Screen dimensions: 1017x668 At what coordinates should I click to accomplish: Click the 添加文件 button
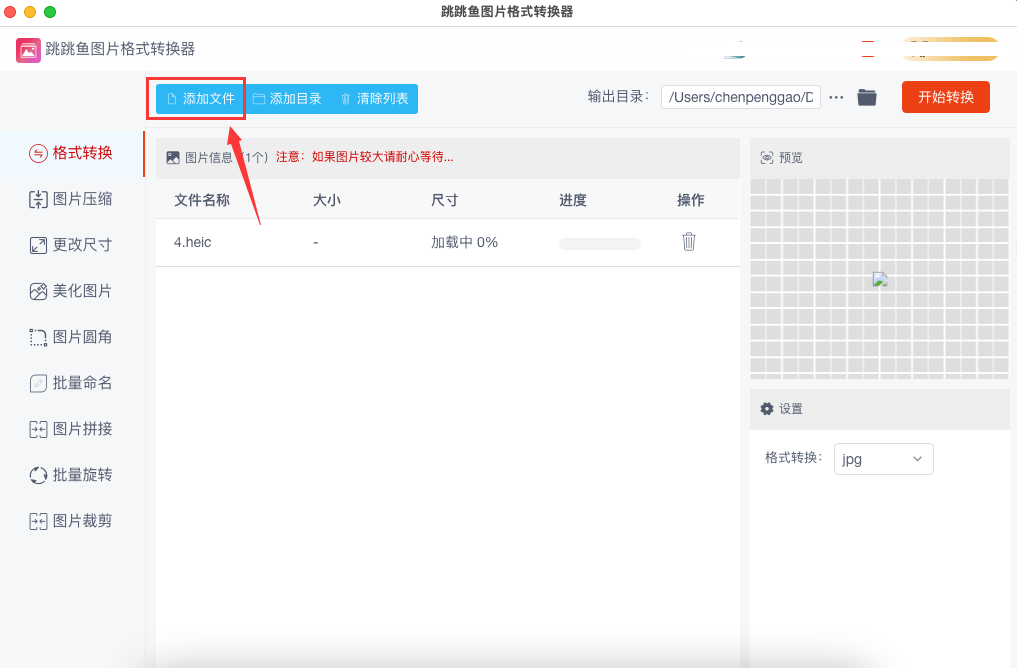click(200, 99)
